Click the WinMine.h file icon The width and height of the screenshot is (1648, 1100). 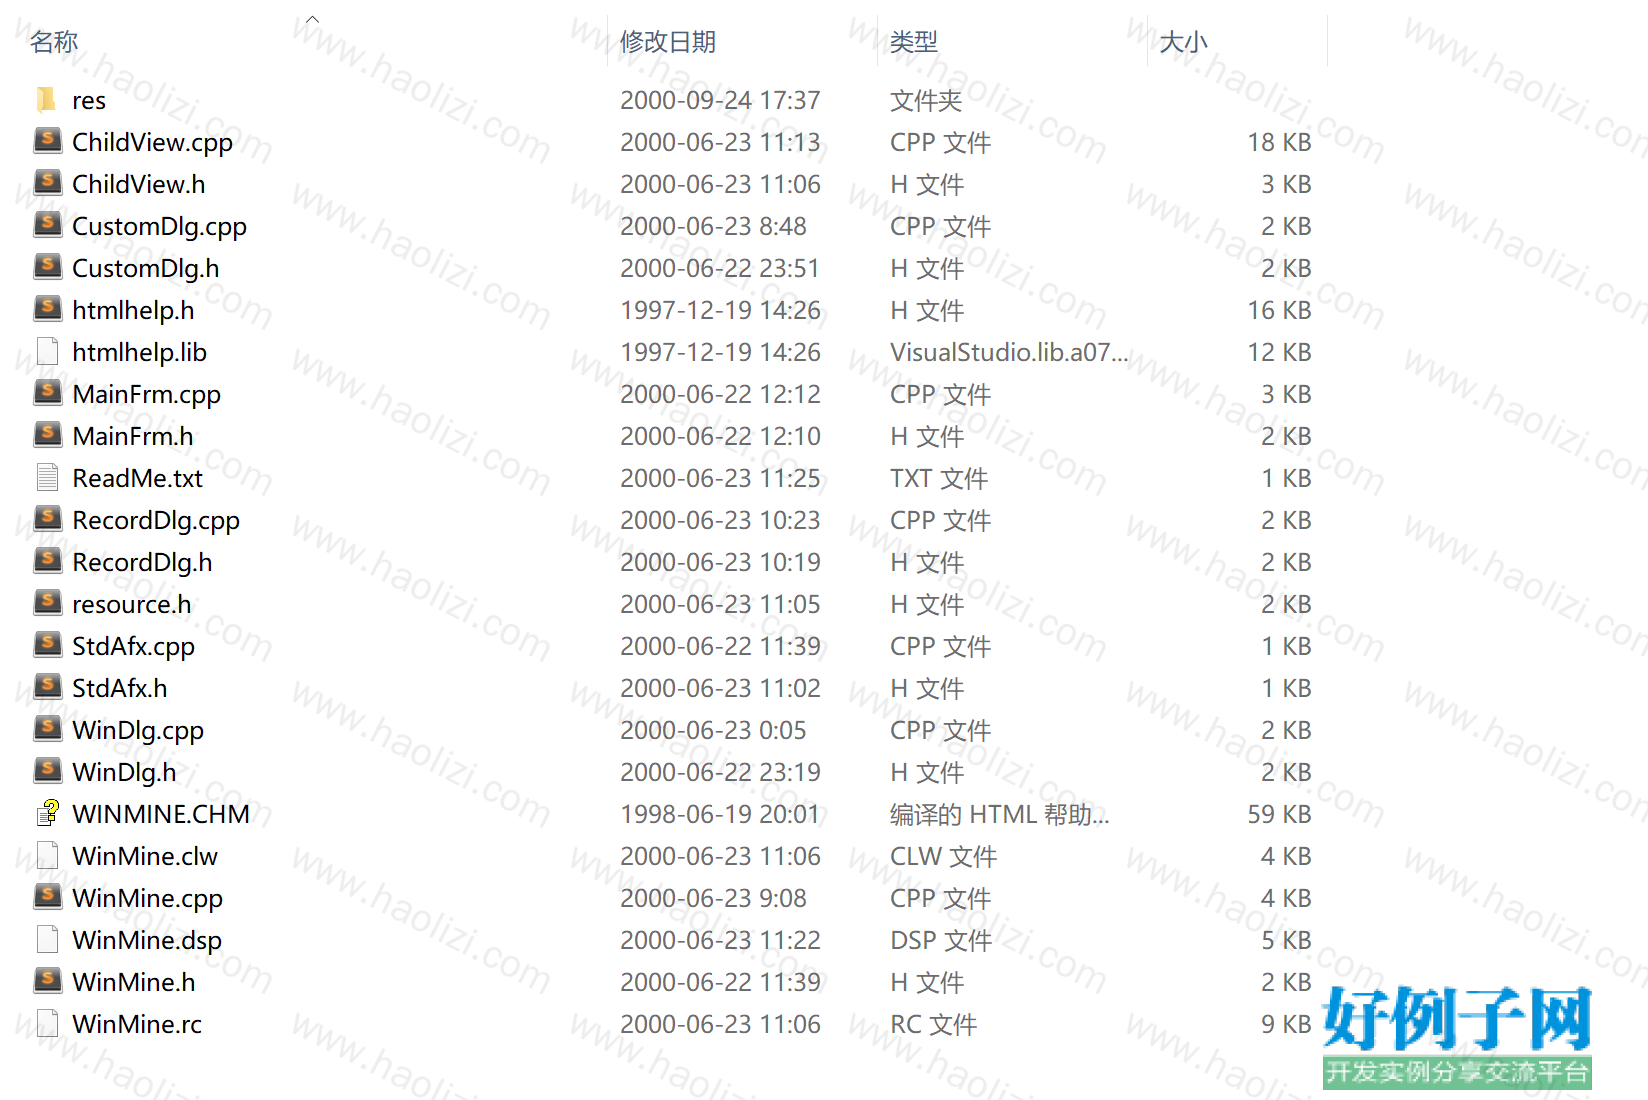pos(47,981)
